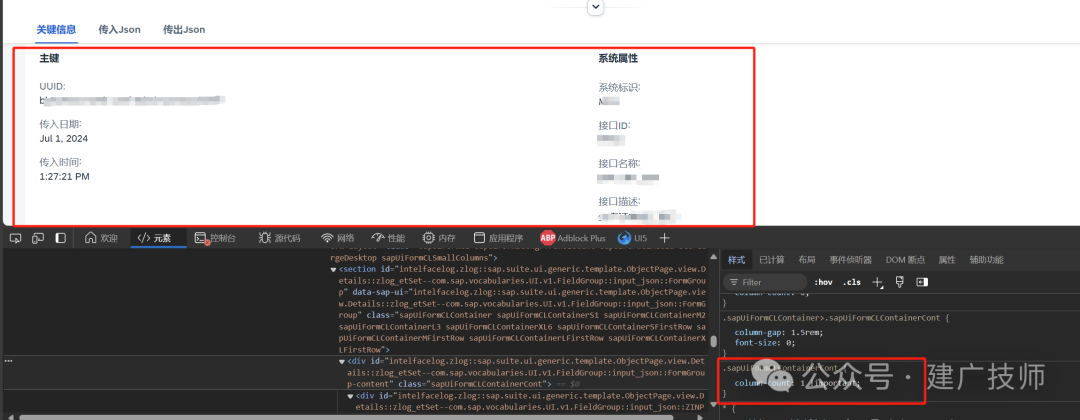Screen dimensions: 1080x420
Task: Collapse the FormGroup p-content div node arrow
Action: (x=342, y=361)
